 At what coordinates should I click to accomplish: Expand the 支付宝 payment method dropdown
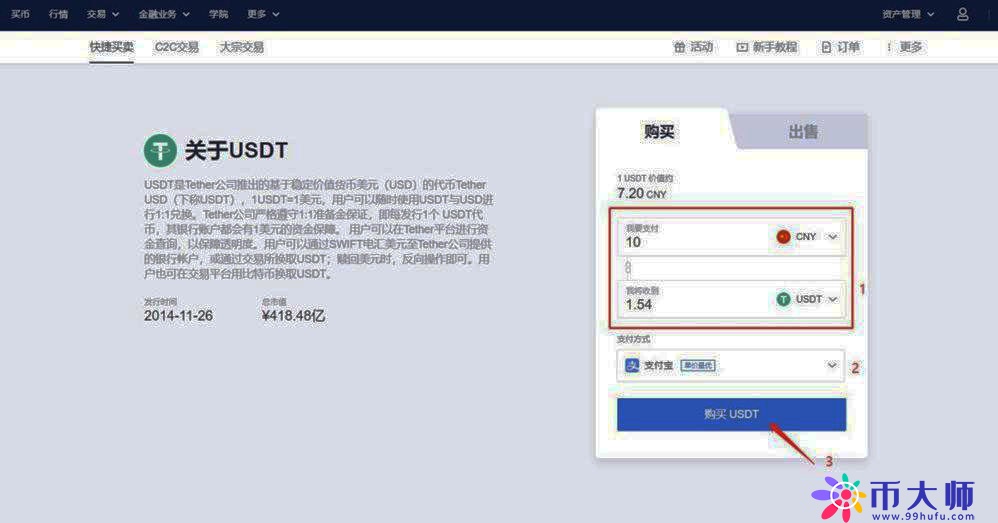pyautogui.click(x=832, y=365)
